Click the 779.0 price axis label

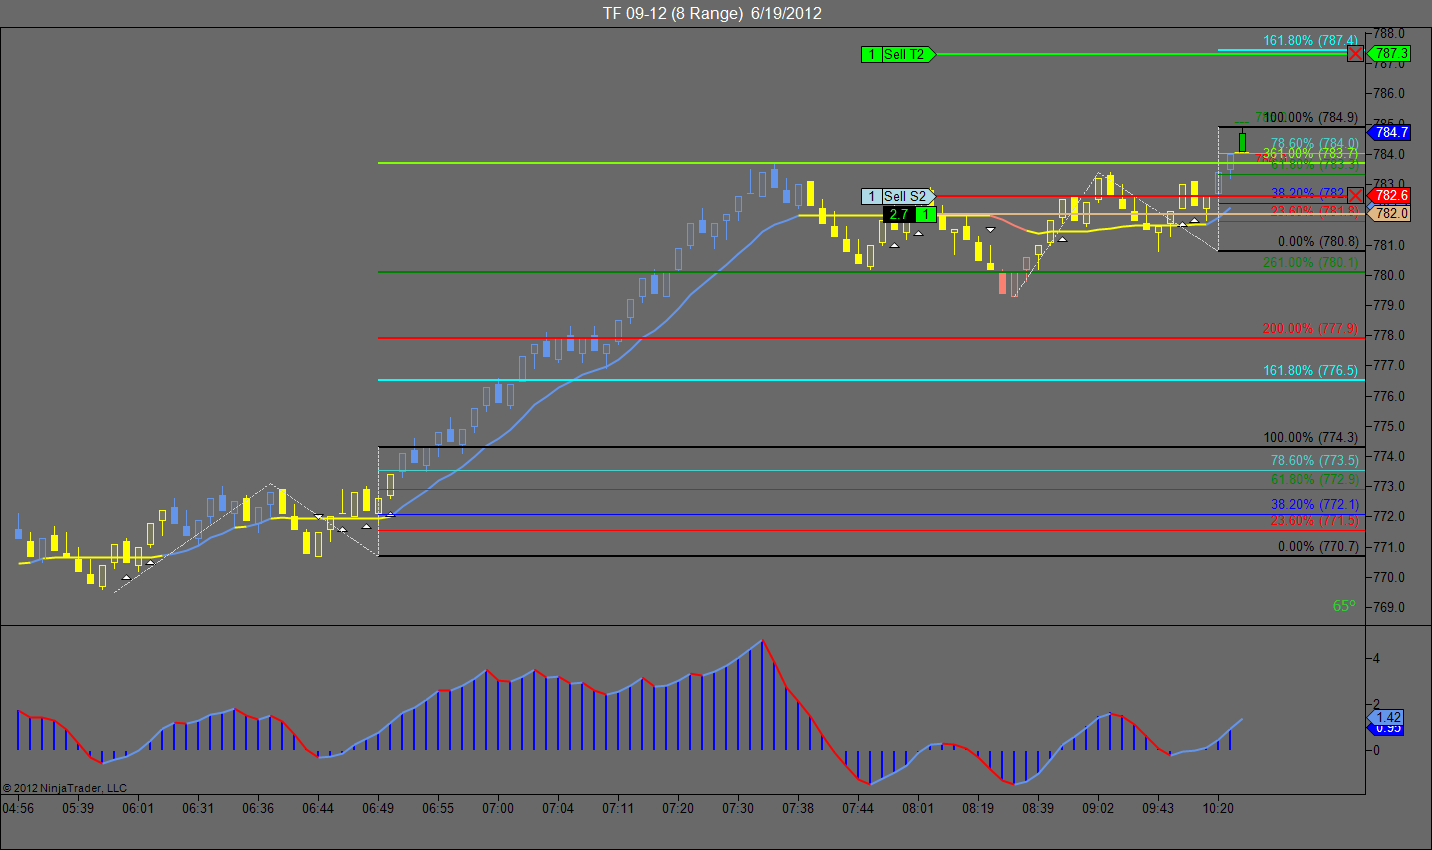pyautogui.click(x=1389, y=305)
